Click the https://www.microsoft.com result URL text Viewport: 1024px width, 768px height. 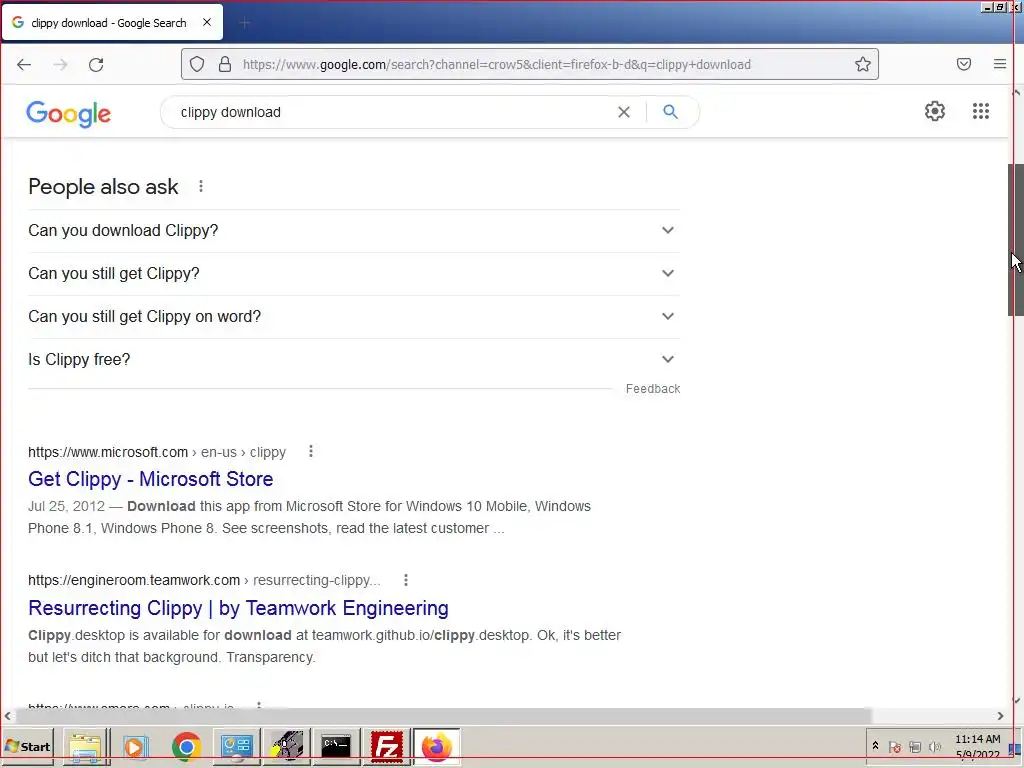pos(108,452)
